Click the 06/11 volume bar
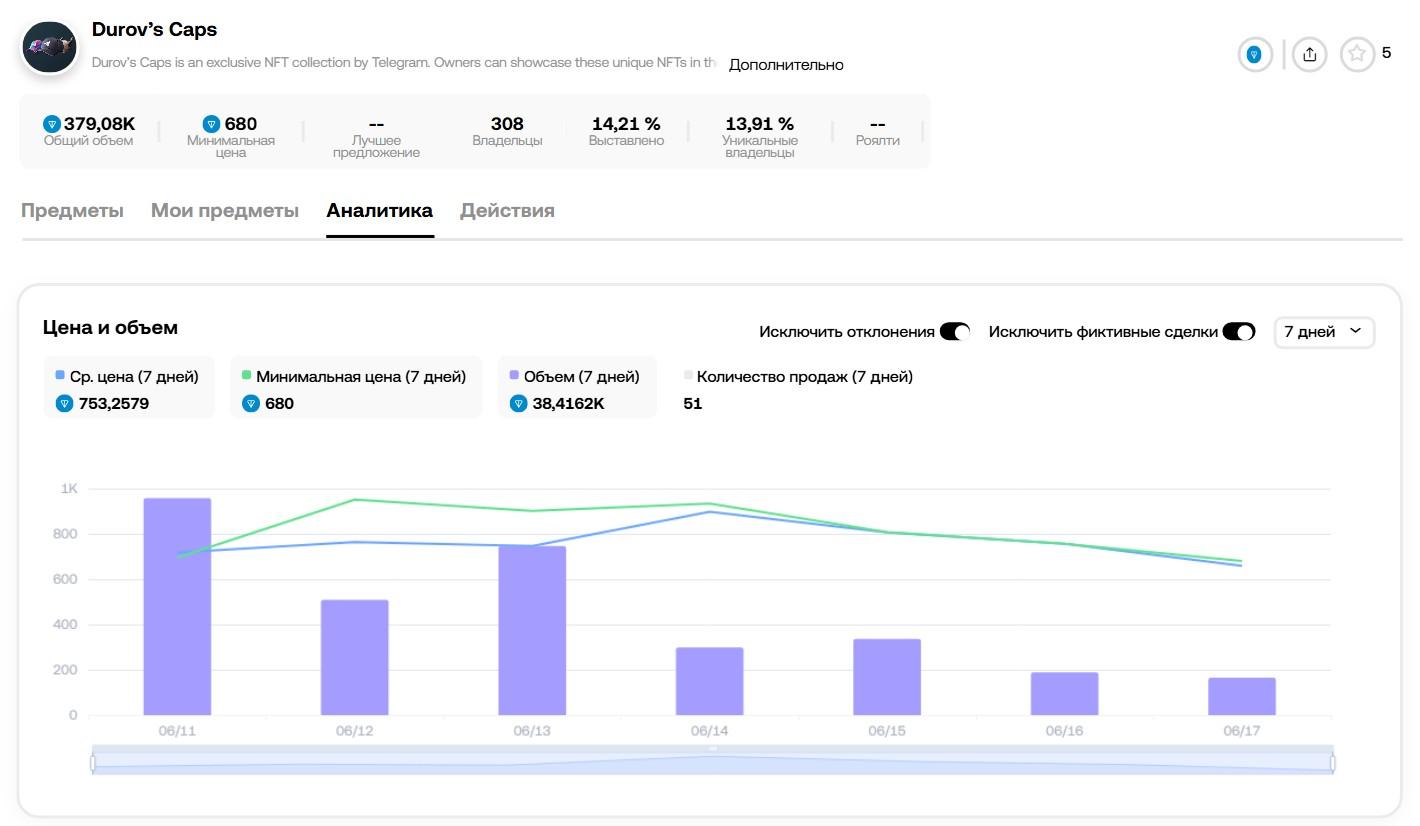The height and width of the screenshot is (826, 1420). 177,606
